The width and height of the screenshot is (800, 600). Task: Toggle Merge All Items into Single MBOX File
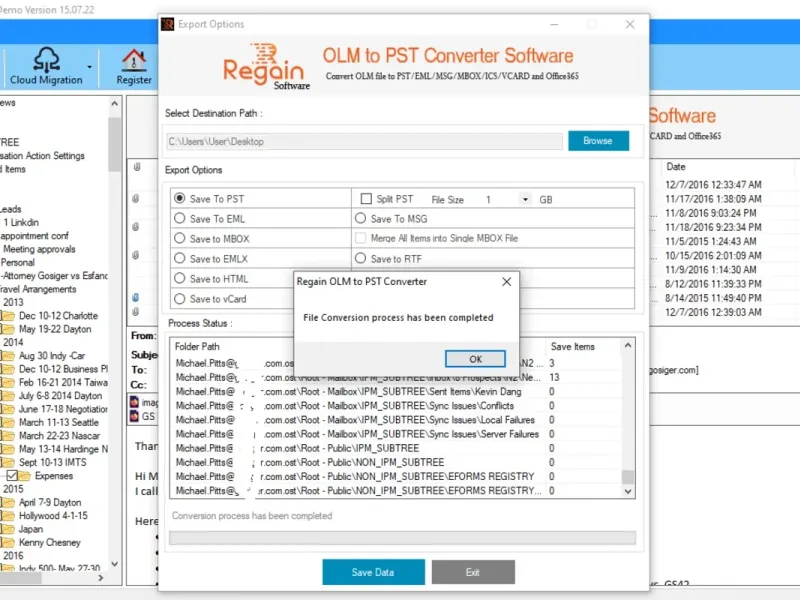[x=360, y=238]
